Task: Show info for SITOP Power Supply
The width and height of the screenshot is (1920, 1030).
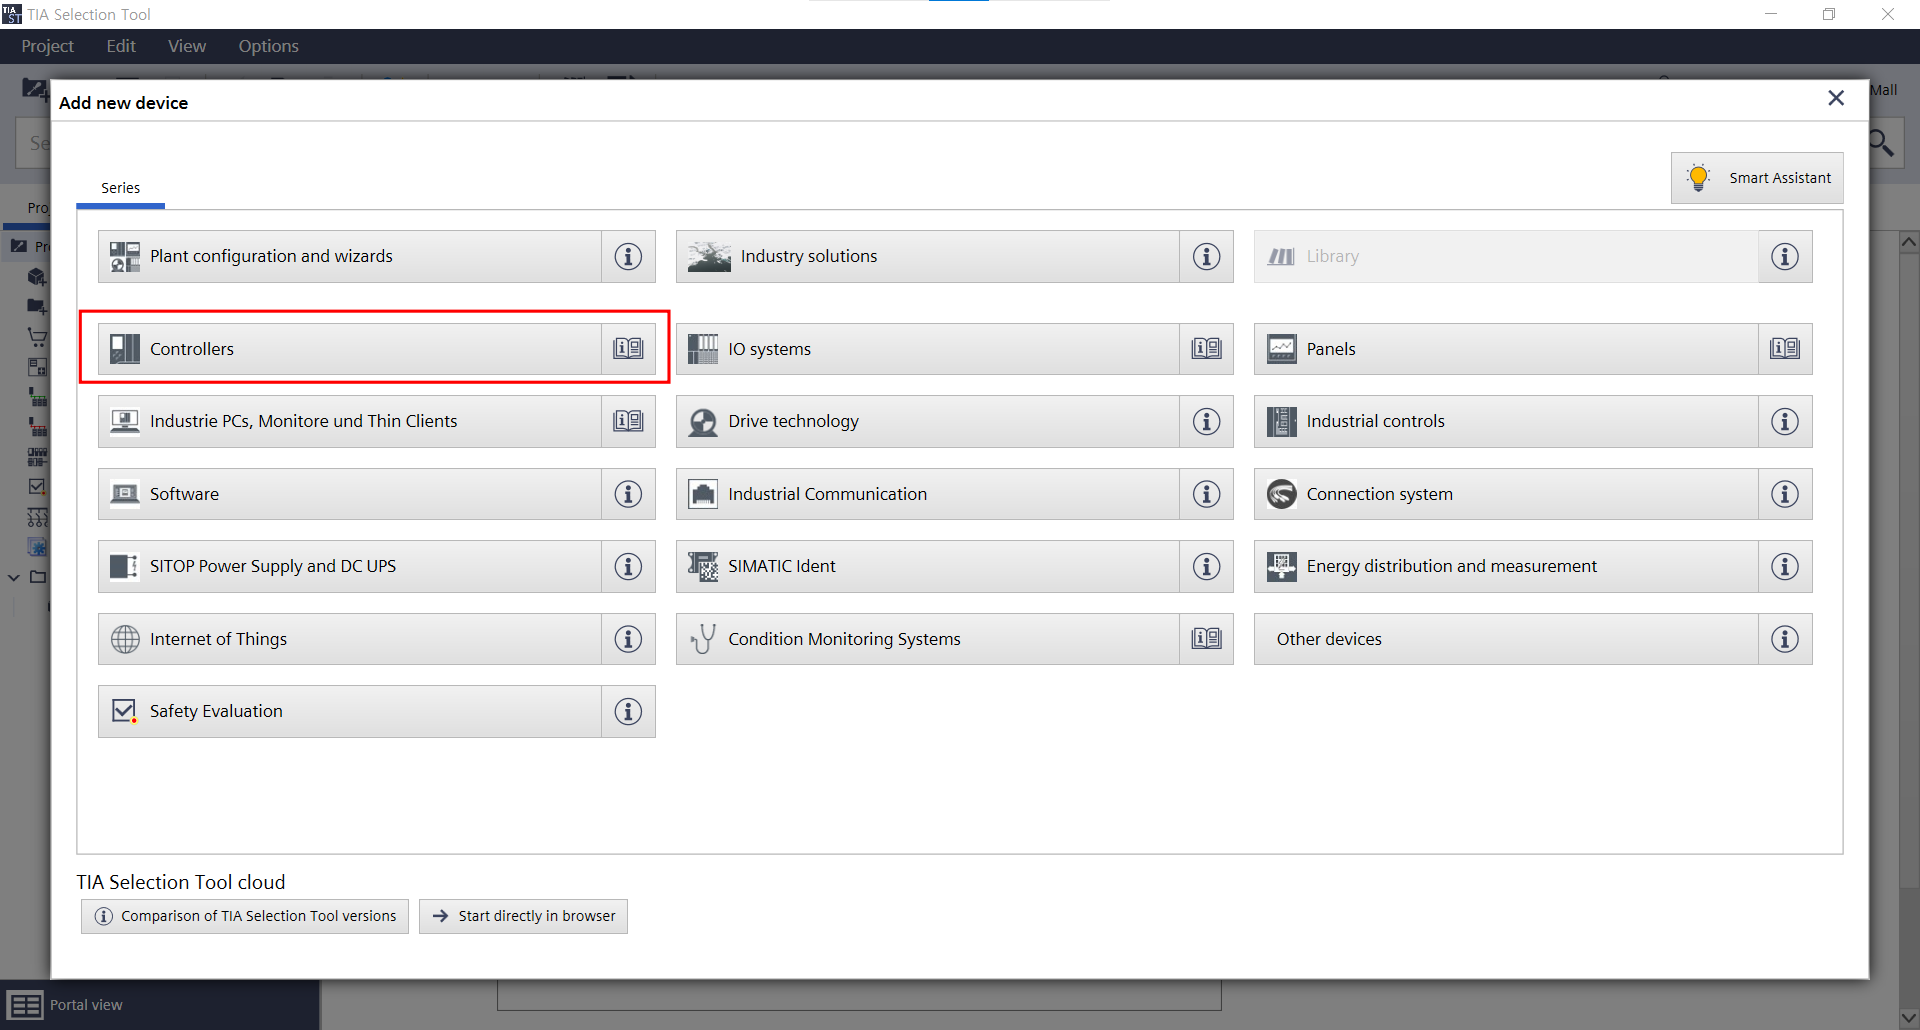Action: pos(628,566)
